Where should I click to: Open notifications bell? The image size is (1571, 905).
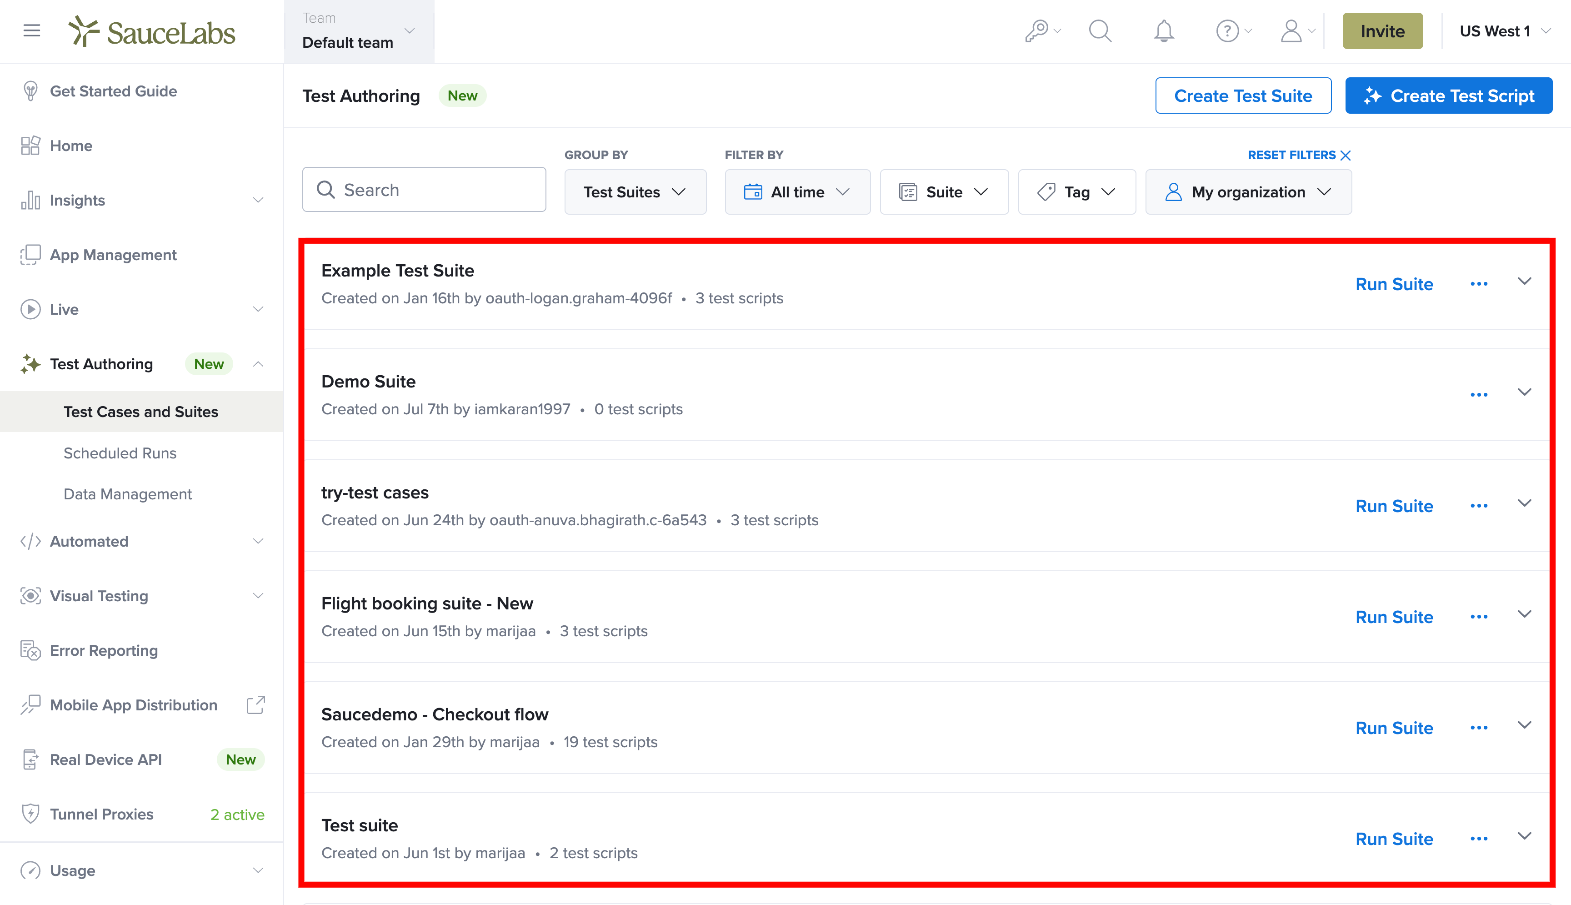tap(1164, 31)
